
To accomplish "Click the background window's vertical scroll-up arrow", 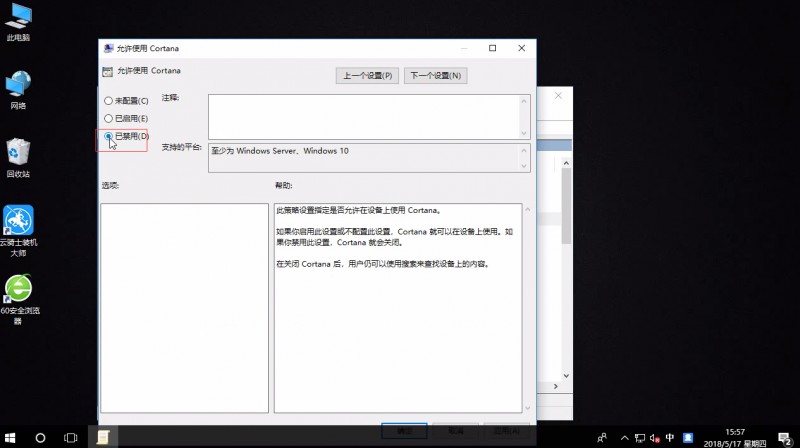I will [566, 163].
